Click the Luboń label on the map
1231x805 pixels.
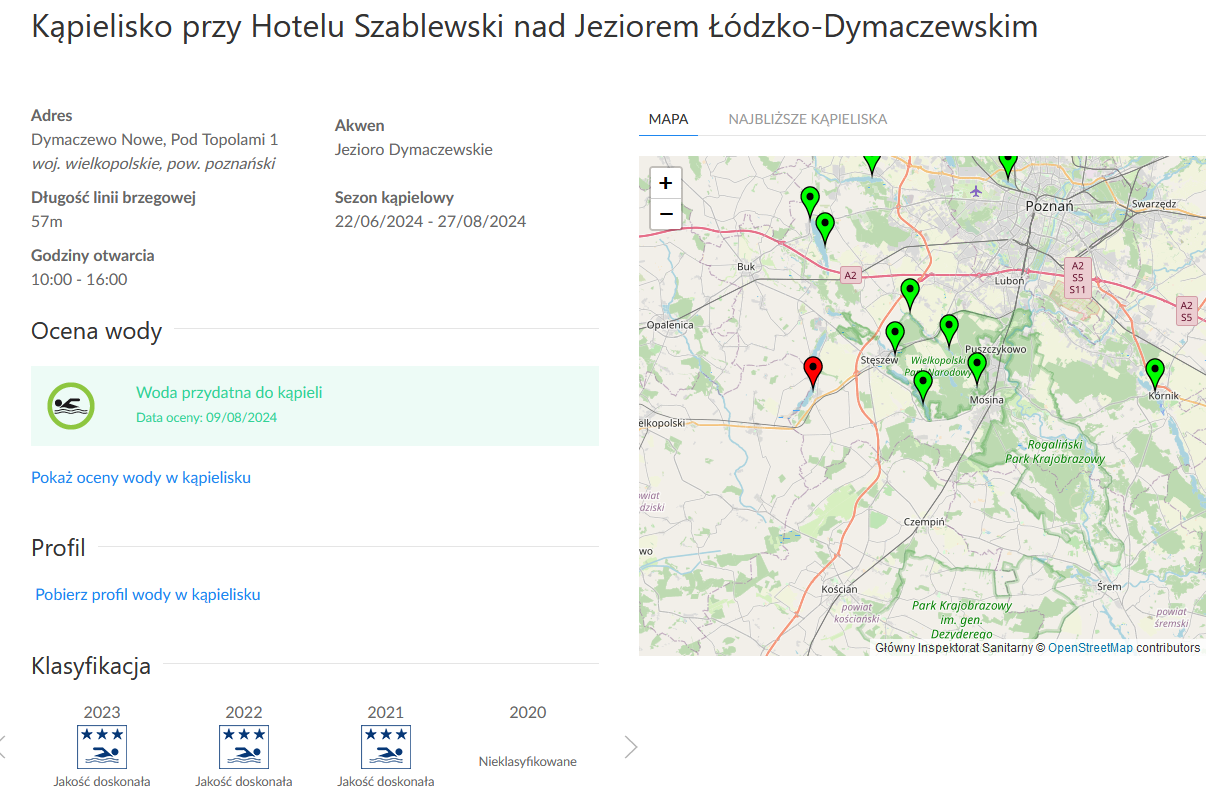tap(1009, 281)
